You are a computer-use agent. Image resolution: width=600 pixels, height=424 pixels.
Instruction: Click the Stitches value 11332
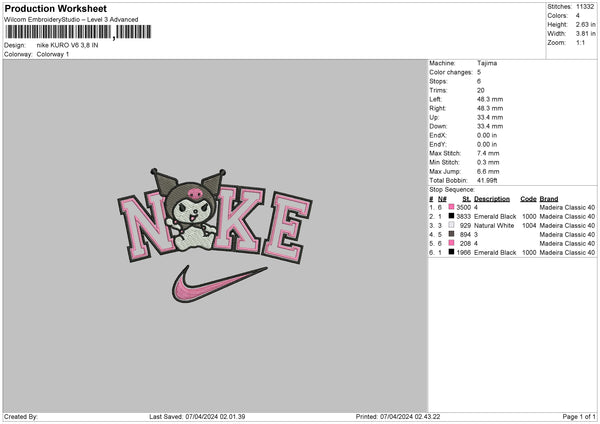(585, 7)
